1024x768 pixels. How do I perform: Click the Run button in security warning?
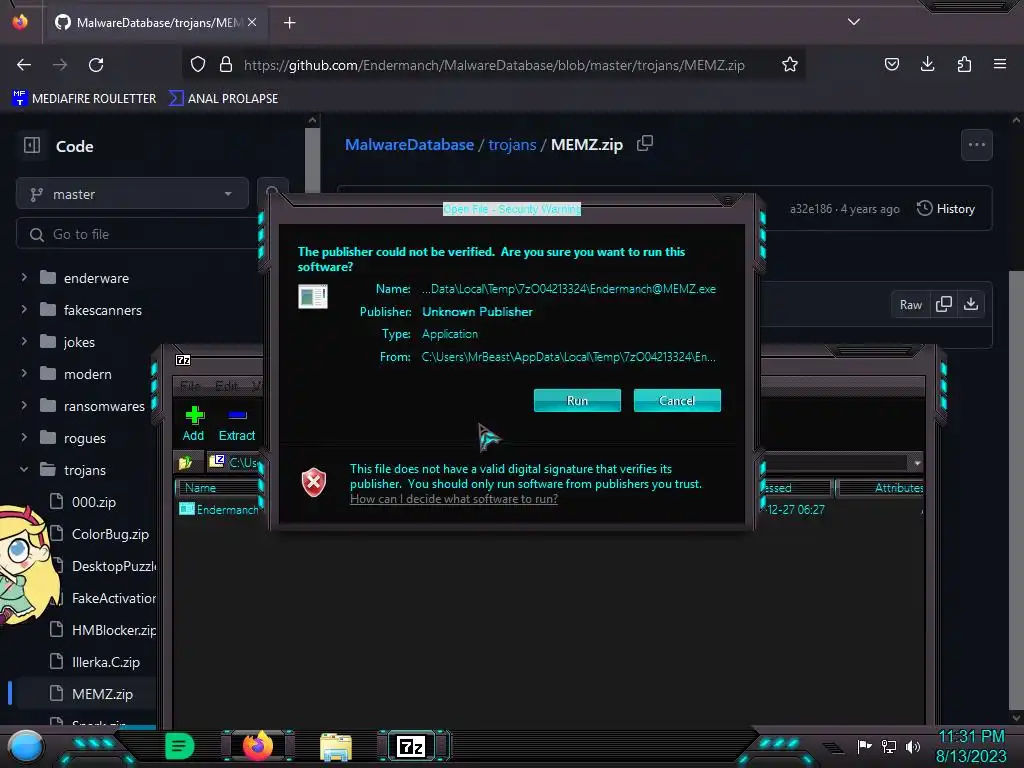(577, 400)
